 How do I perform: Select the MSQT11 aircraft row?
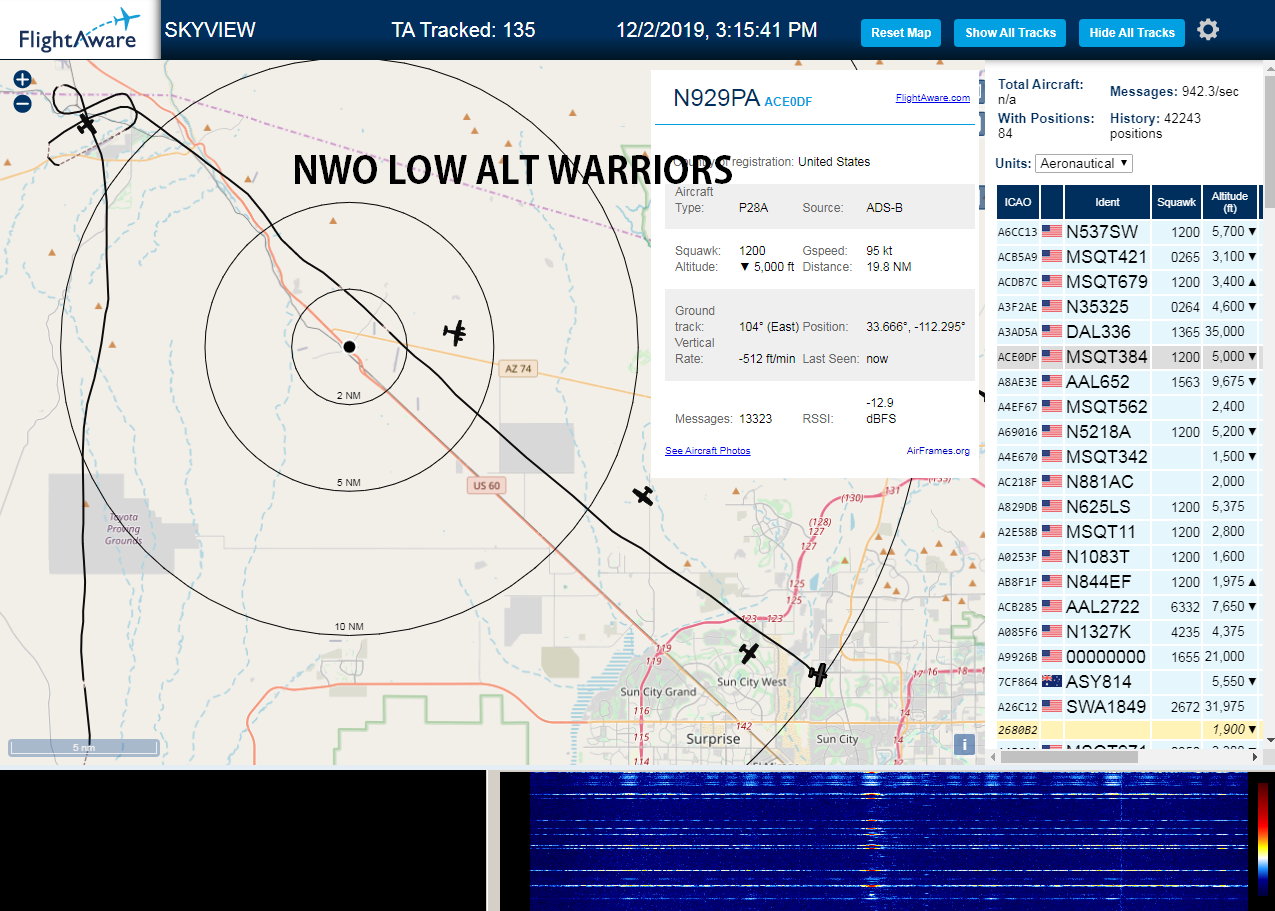coord(1128,531)
